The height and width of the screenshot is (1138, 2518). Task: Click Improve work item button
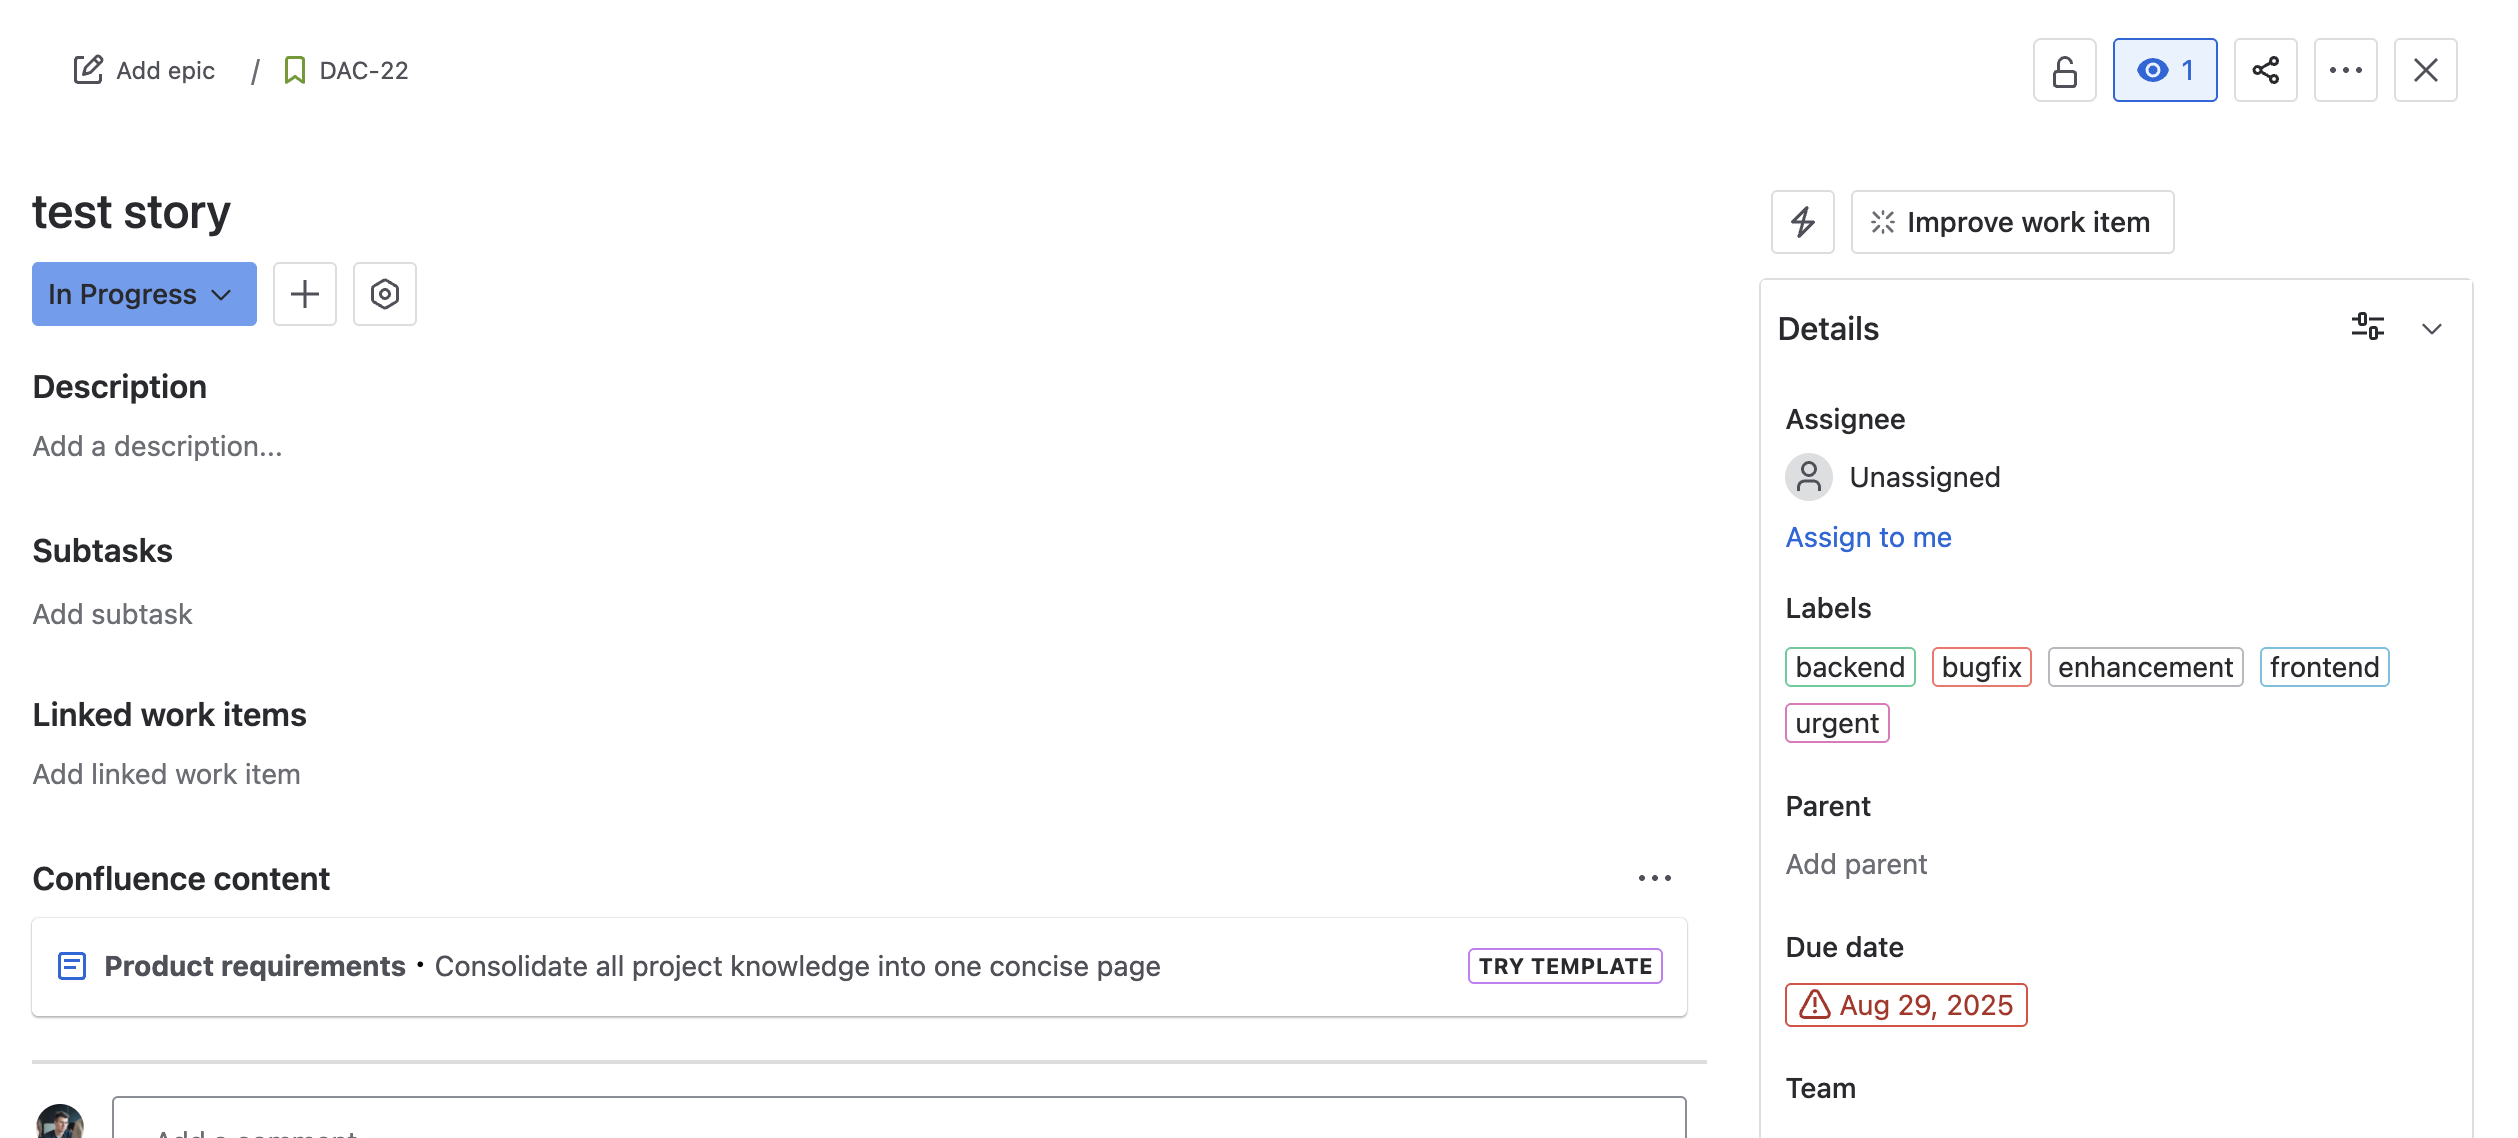[2012, 222]
